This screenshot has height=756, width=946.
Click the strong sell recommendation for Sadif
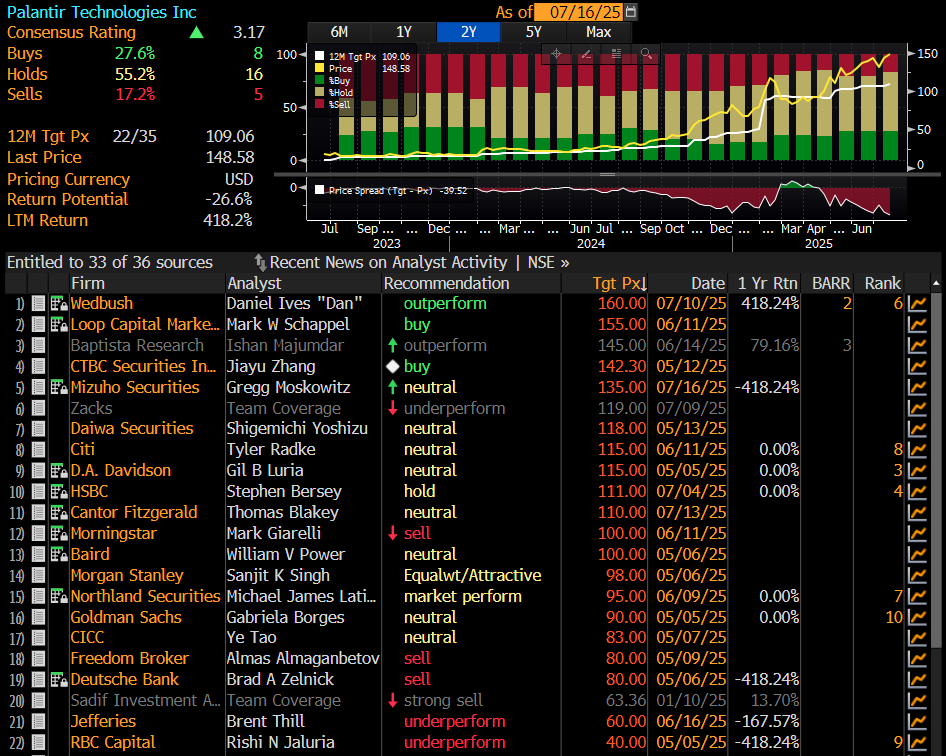[443, 700]
